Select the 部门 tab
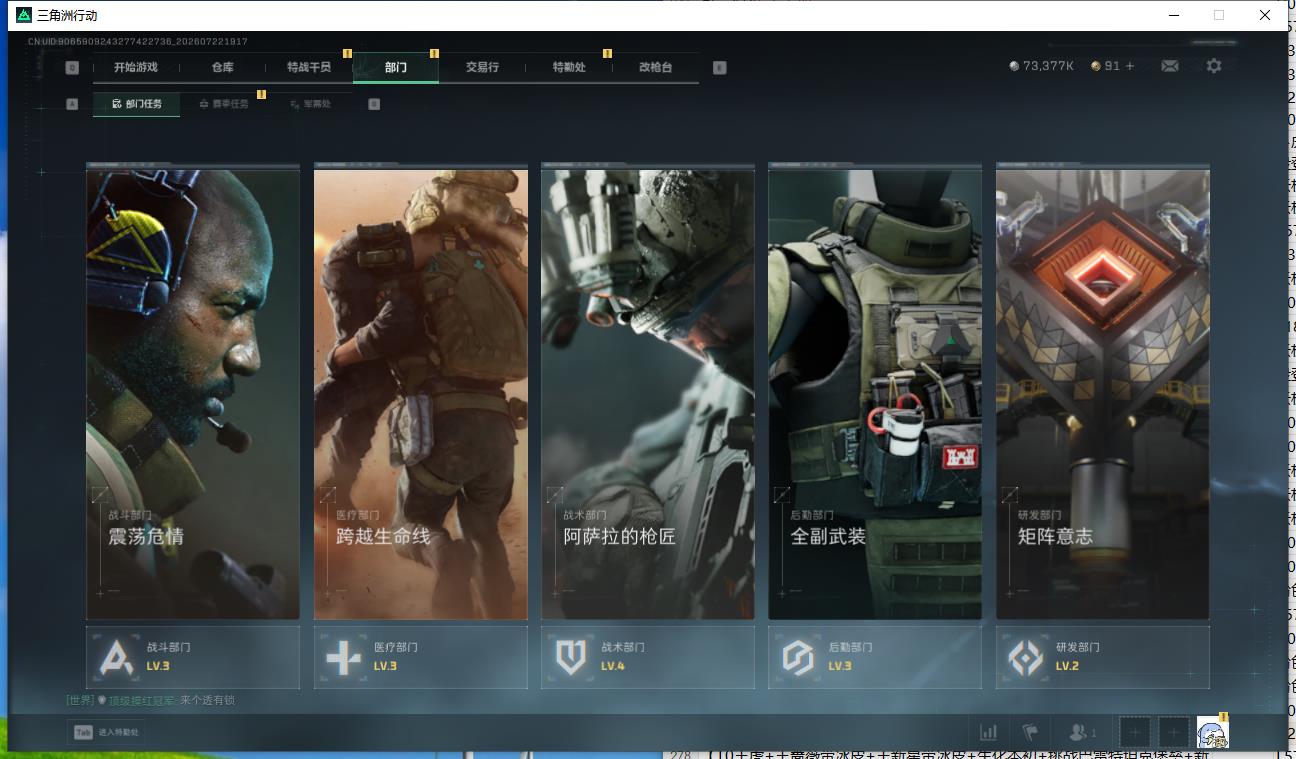Screen dimensions: 1296x759 [396, 67]
